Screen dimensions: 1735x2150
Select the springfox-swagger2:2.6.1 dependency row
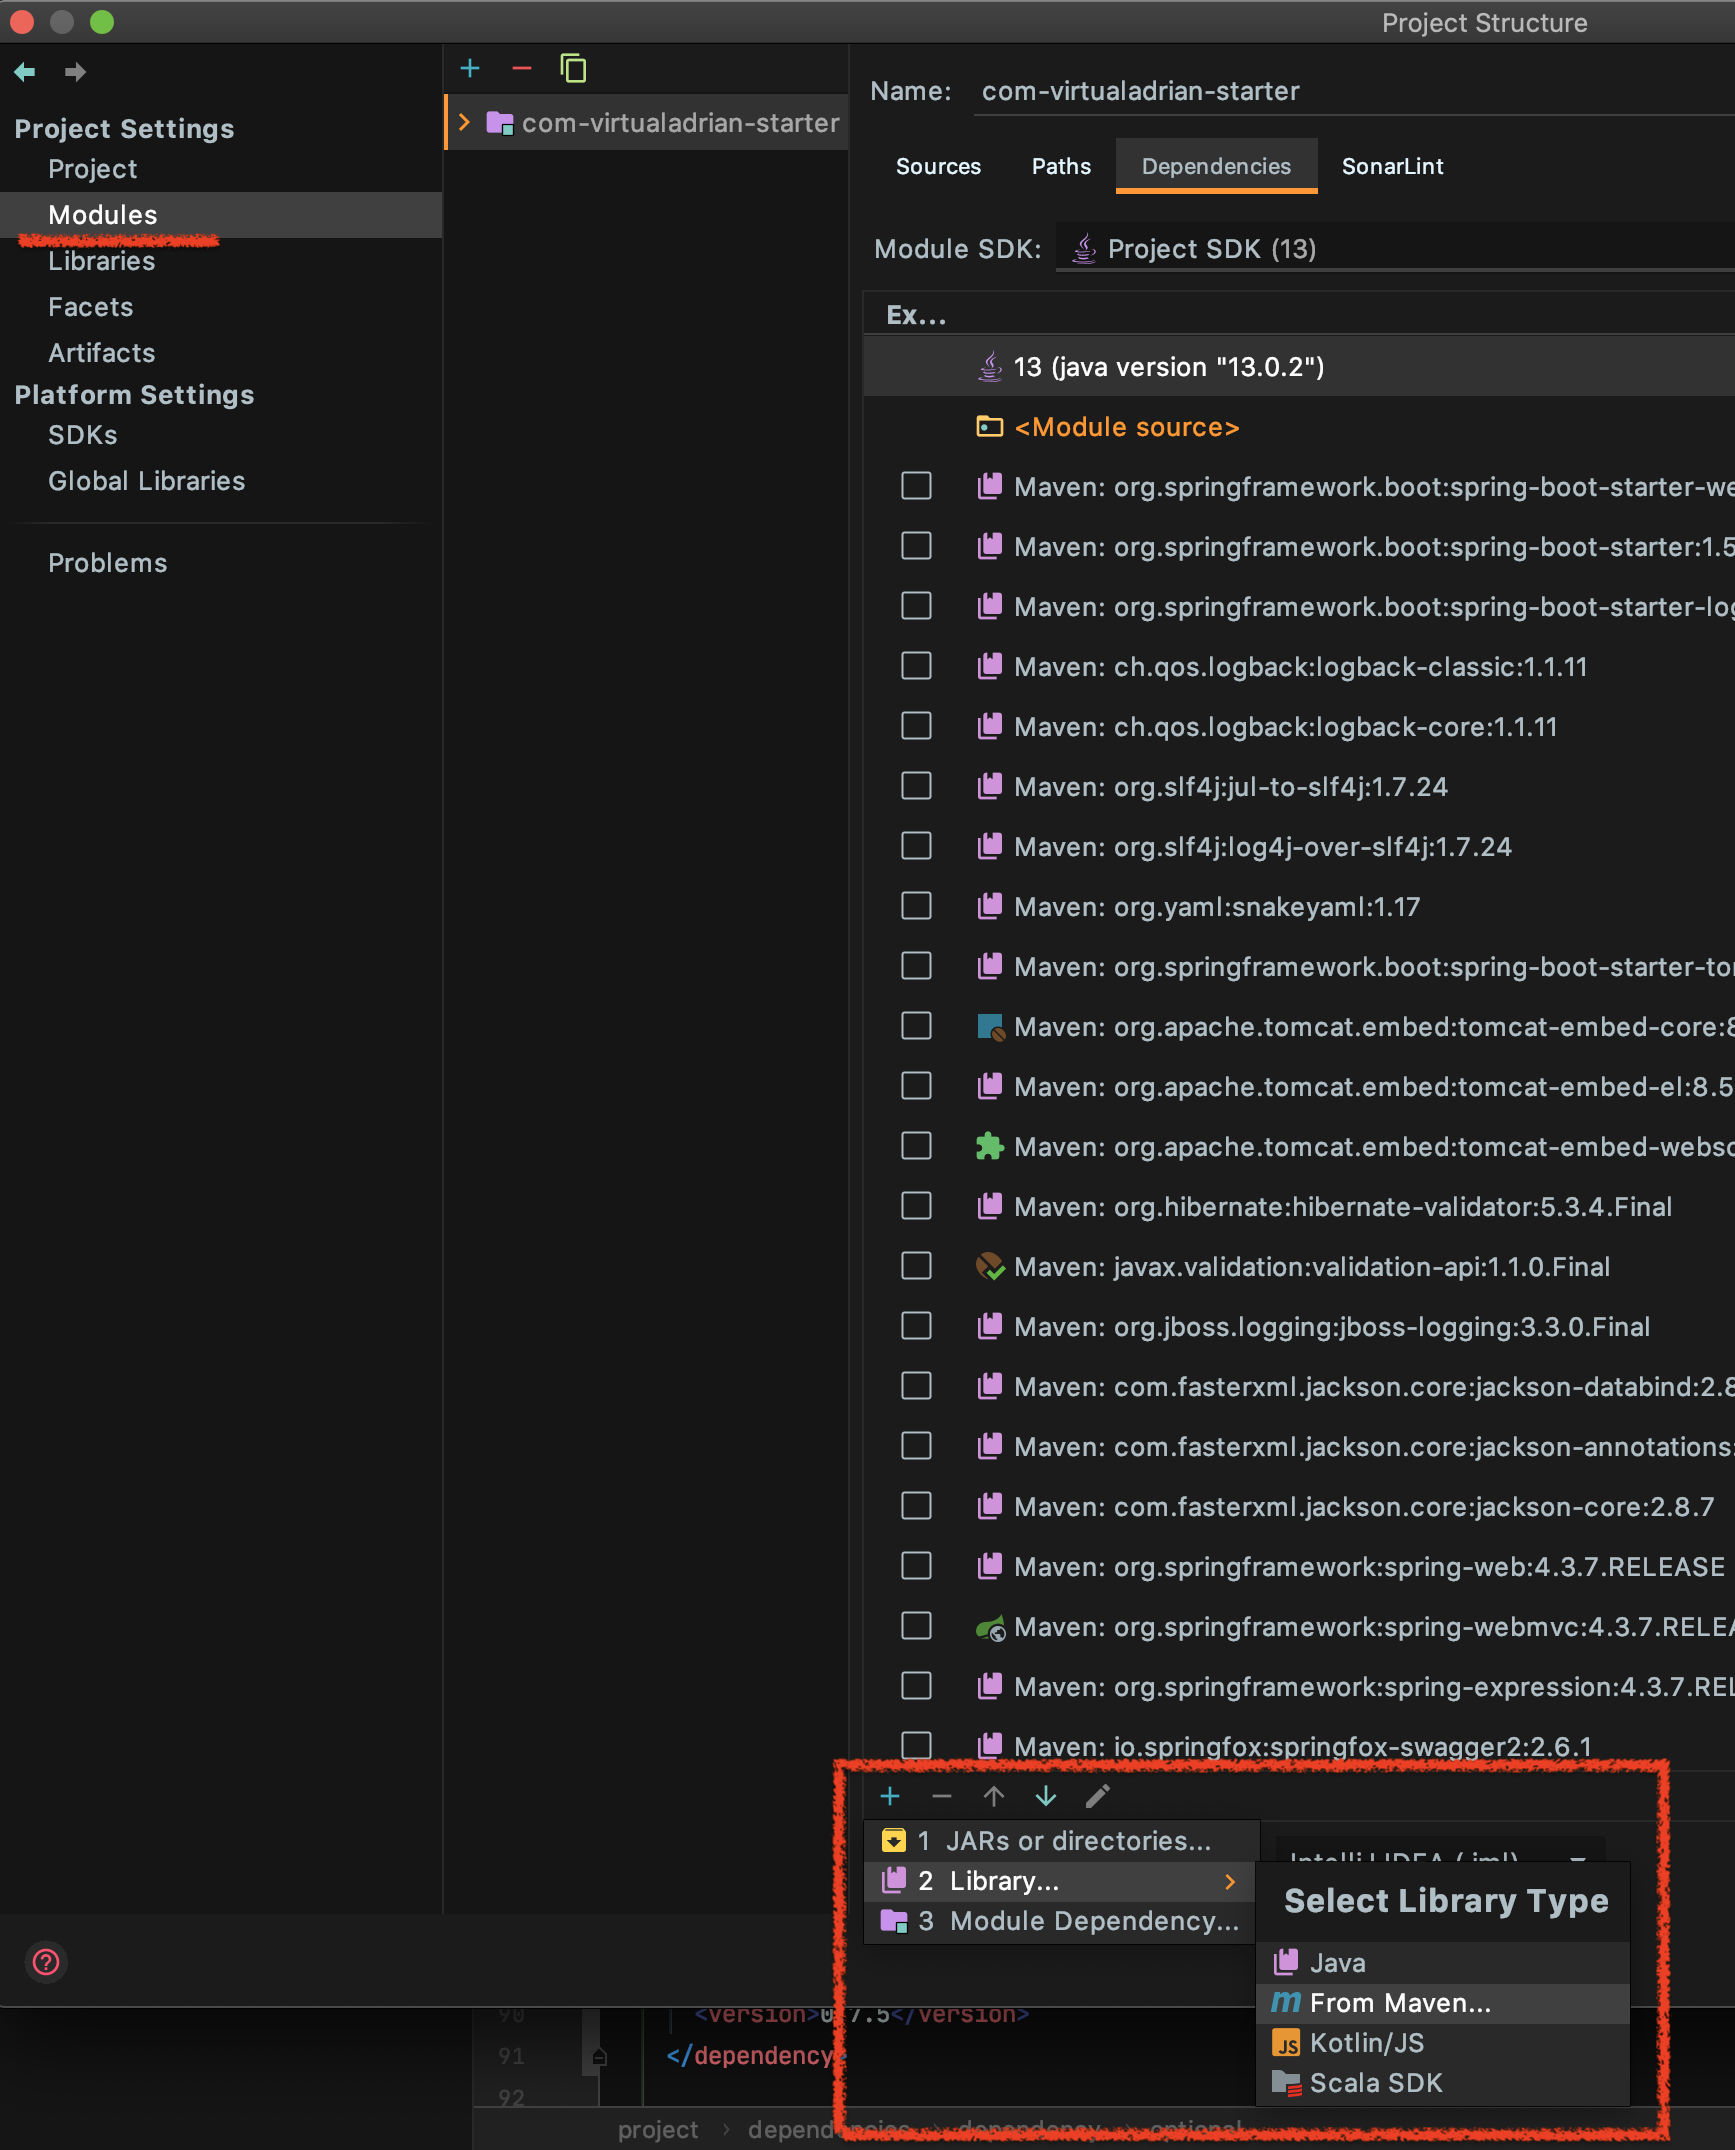click(1299, 1746)
